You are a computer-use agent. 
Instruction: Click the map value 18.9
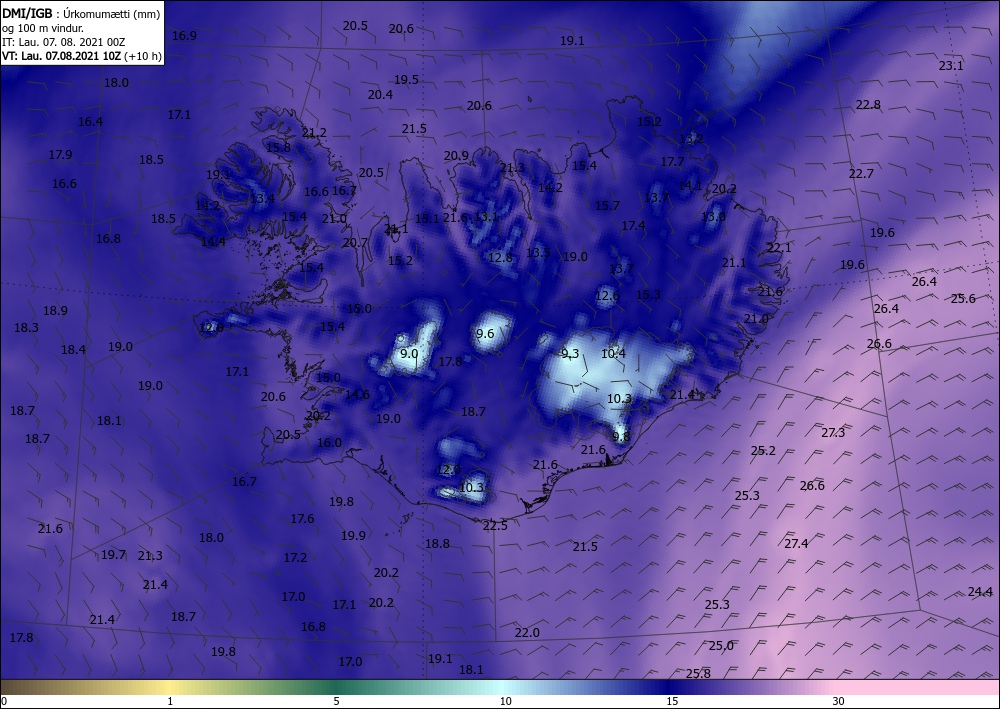pos(55,311)
